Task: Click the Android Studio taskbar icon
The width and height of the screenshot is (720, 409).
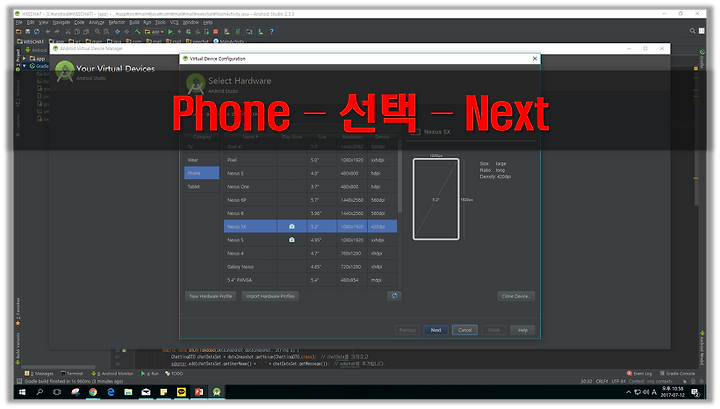Action: click(x=216, y=392)
